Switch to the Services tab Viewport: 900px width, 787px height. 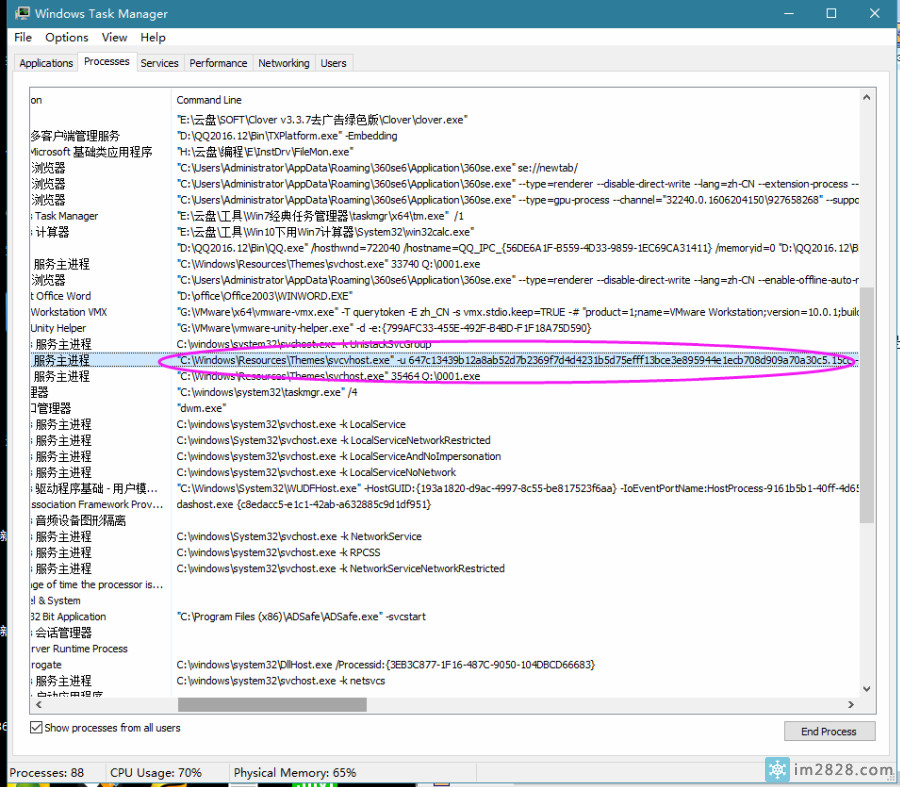pyautogui.click(x=159, y=63)
